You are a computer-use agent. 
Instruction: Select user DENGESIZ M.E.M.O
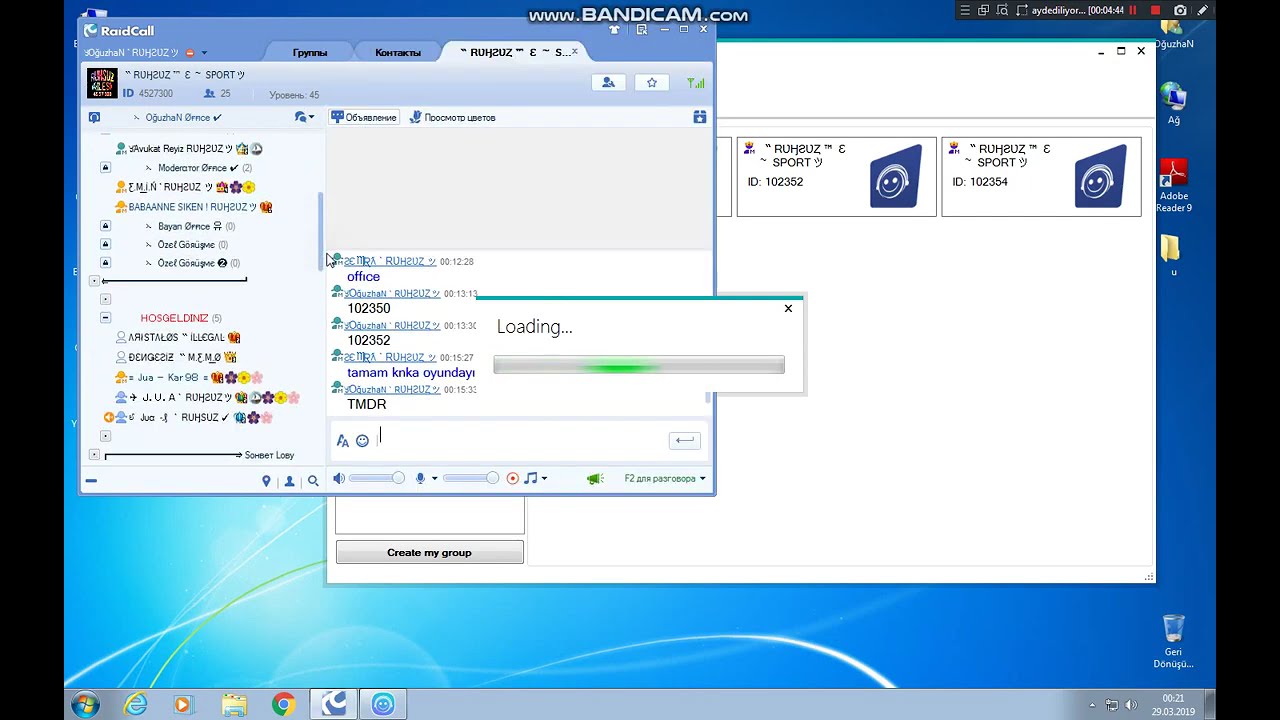tap(176, 357)
